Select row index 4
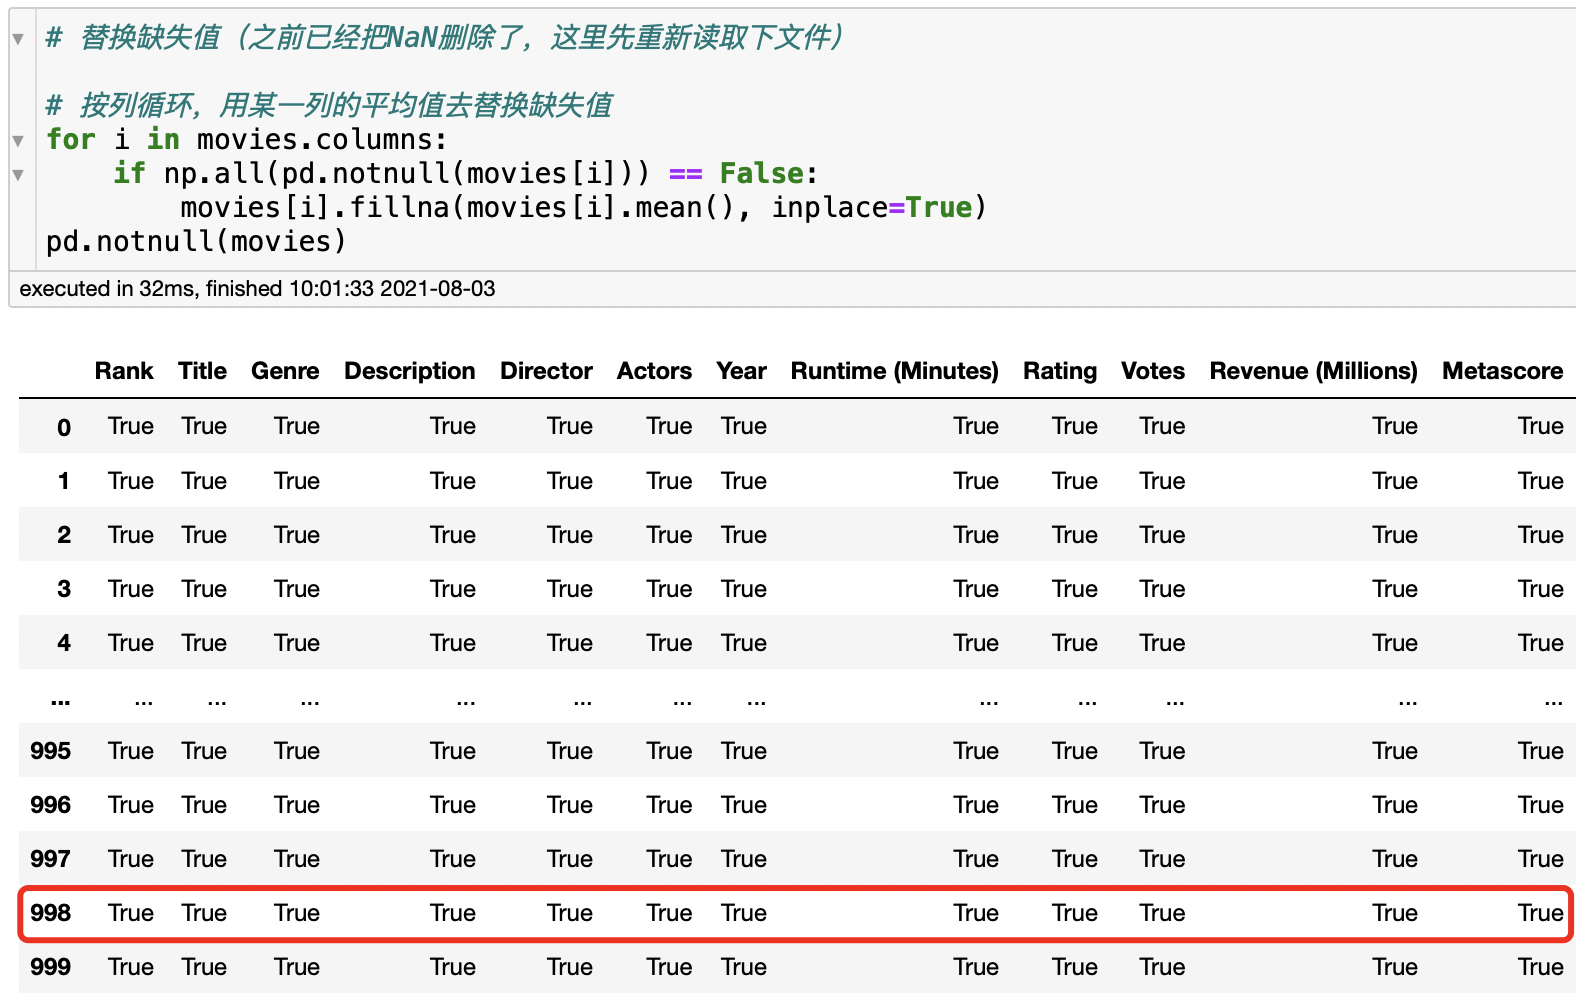This screenshot has height=998, width=1576. tap(64, 643)
